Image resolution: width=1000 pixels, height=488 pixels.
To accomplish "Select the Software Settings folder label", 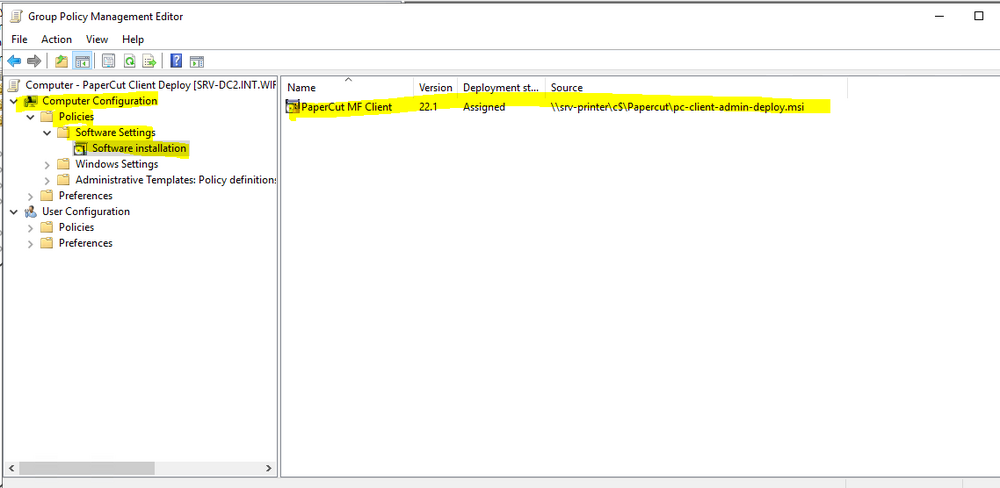I will [115, 133].
